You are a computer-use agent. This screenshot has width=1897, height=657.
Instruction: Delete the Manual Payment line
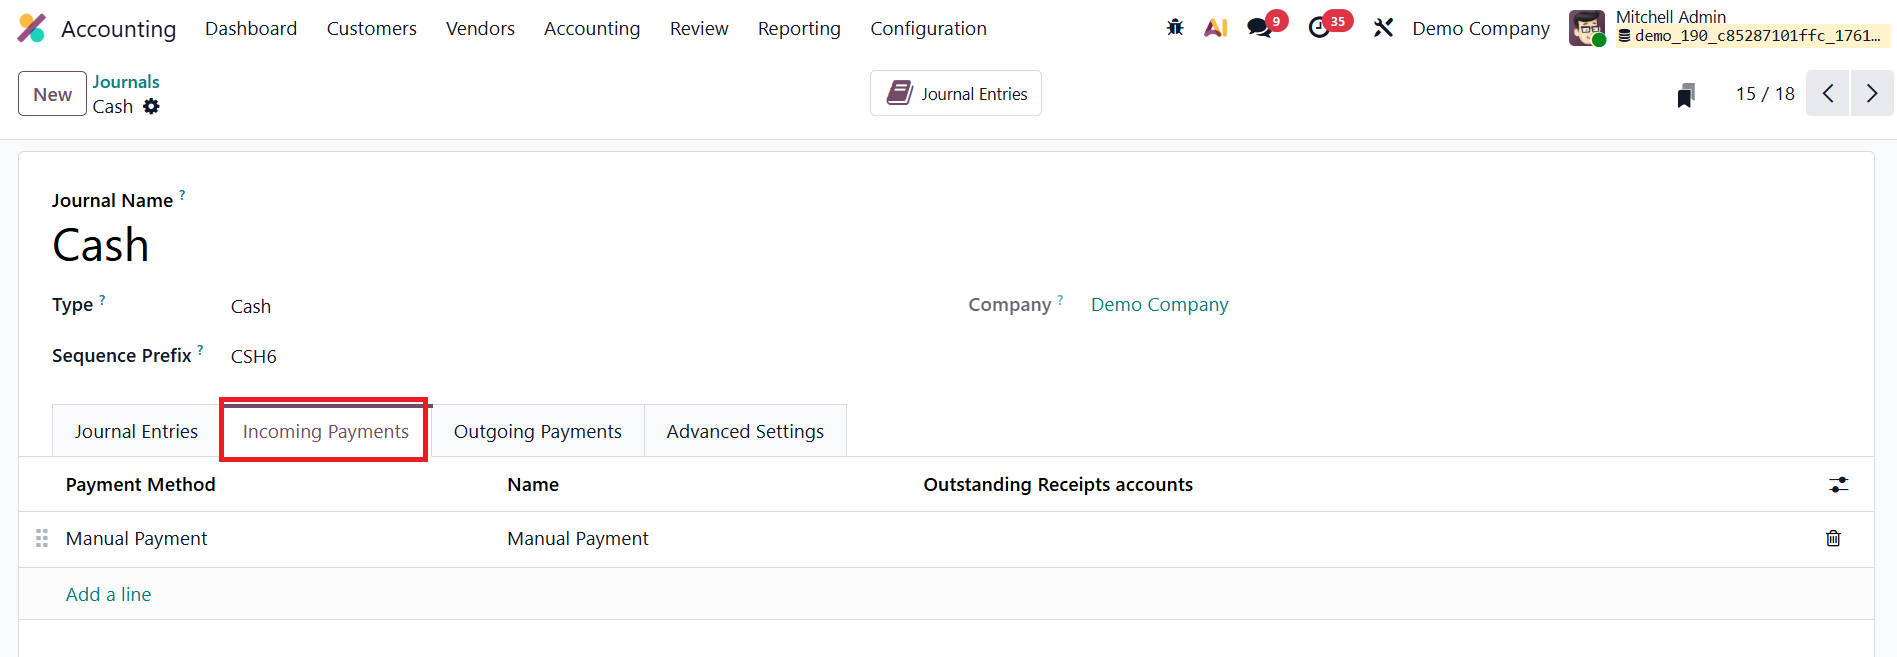[x=1833, y=538]
